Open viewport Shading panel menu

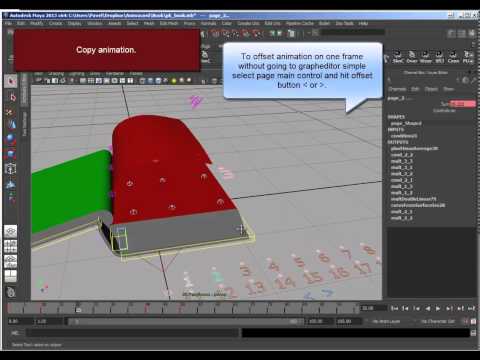56,73
